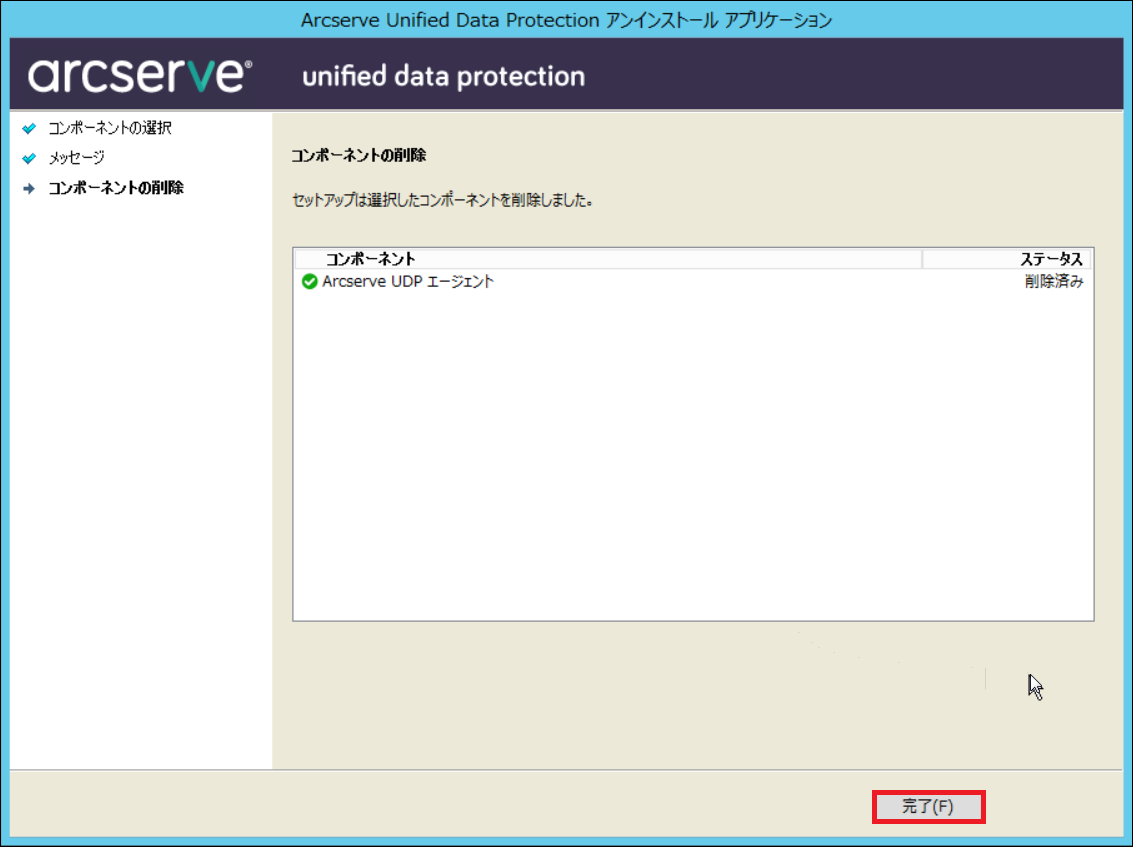Click the checkmark icon next to メッセージ

(x=29, y=158)
